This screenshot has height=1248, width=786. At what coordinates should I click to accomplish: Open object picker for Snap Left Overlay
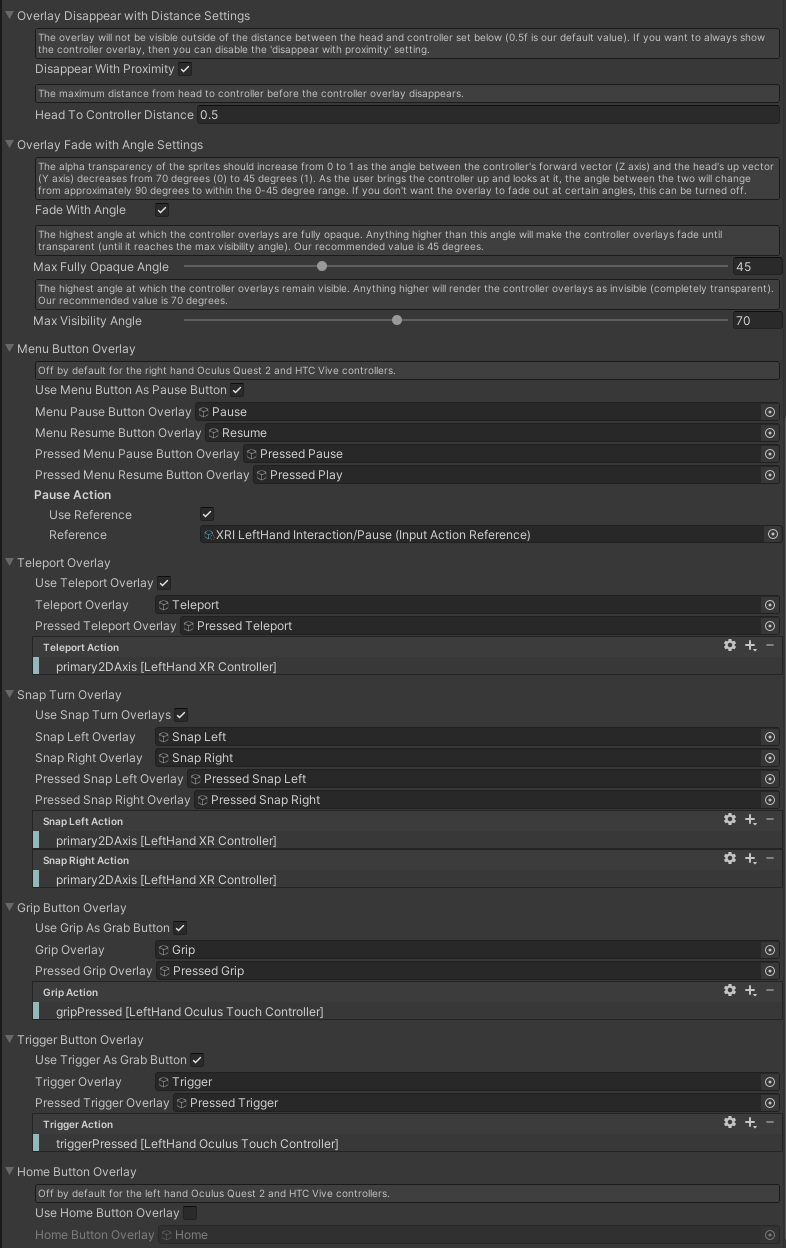click(770, 737)
